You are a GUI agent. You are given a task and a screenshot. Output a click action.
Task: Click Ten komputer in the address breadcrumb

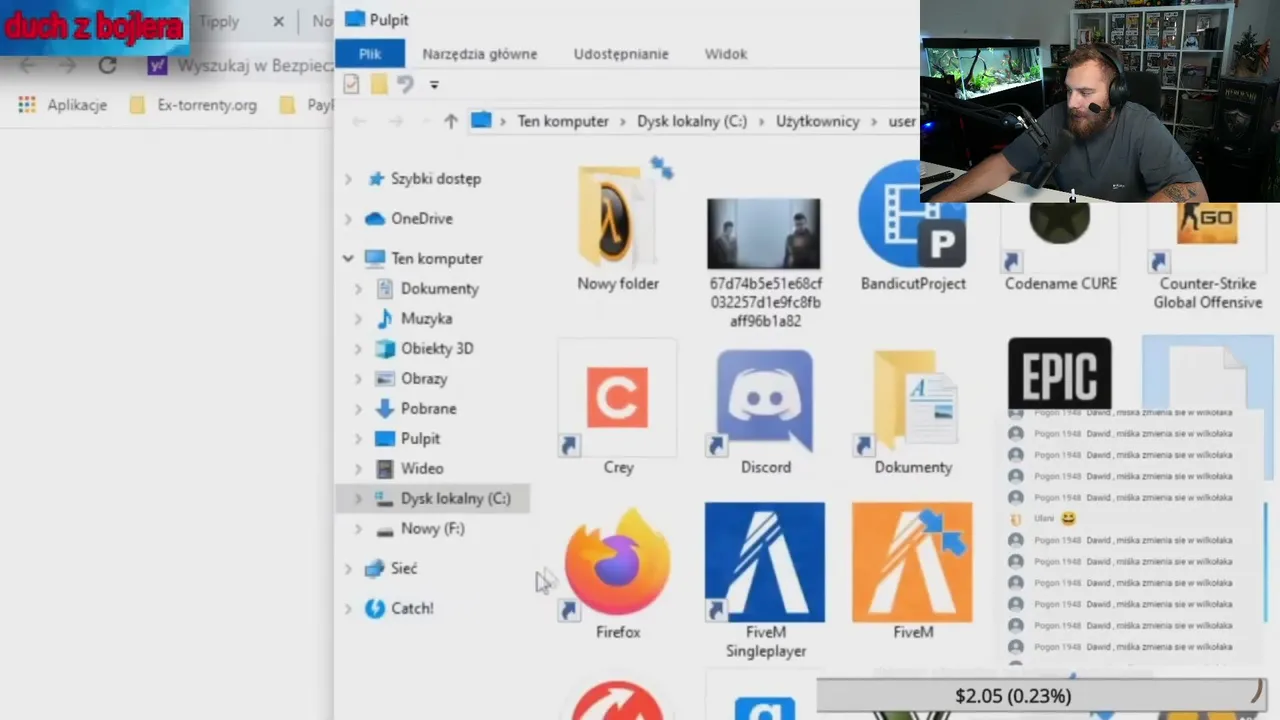pyautogui.click(x=563, y=121)
